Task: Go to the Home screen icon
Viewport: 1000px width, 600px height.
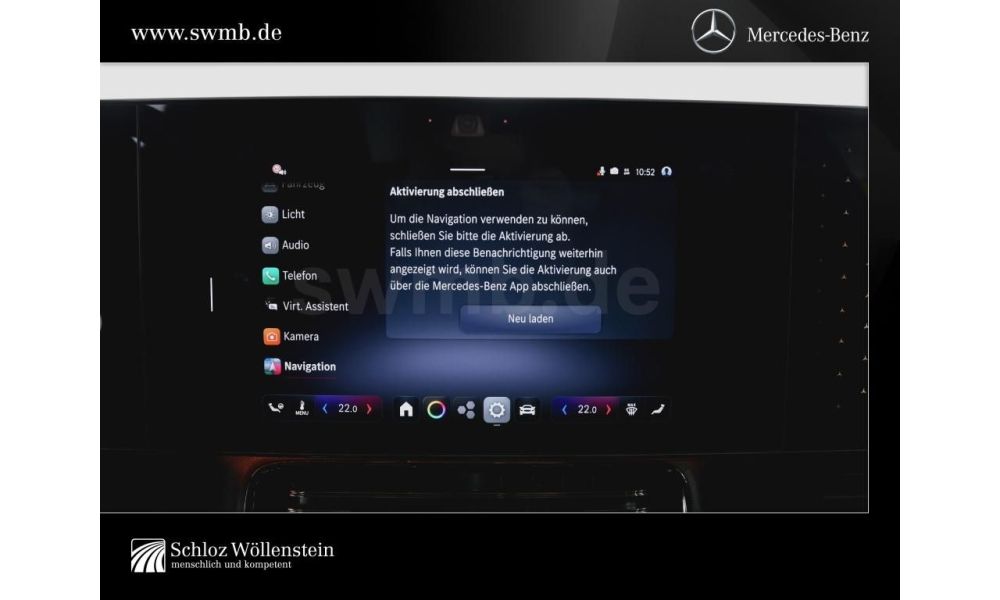Action: [x=406, y=409]
